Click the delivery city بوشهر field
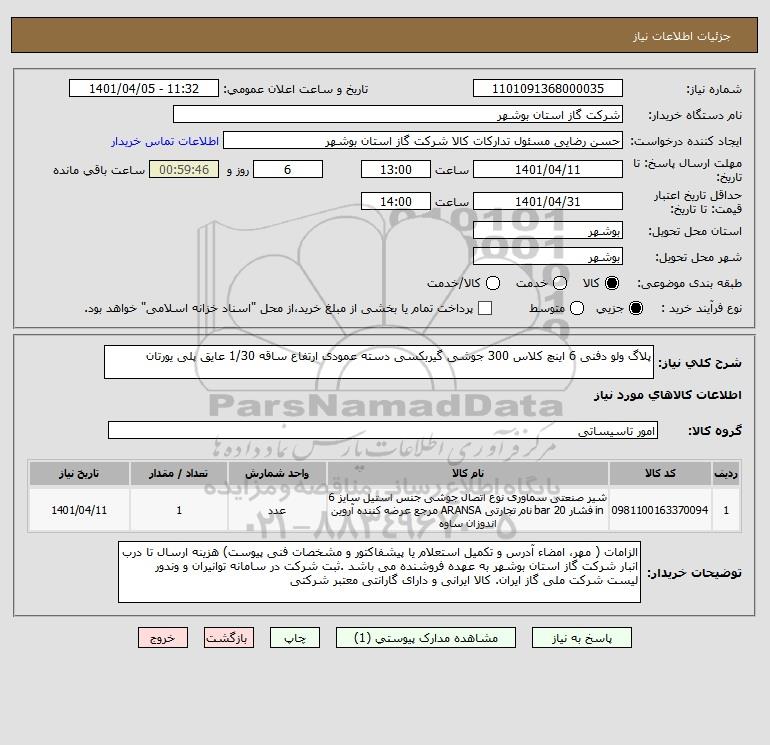This screenshot has width=770, height=745. (548, 257)
